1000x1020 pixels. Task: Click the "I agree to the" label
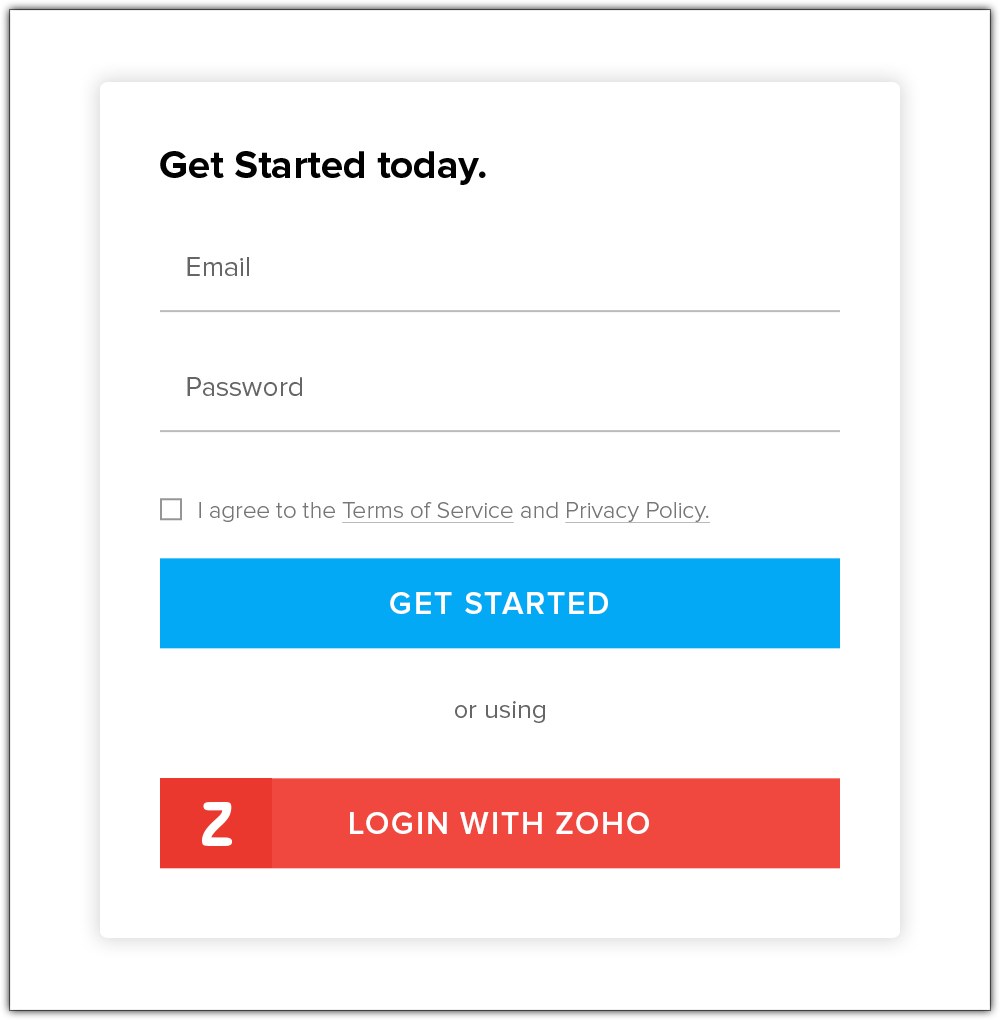(x=266, y=510)
